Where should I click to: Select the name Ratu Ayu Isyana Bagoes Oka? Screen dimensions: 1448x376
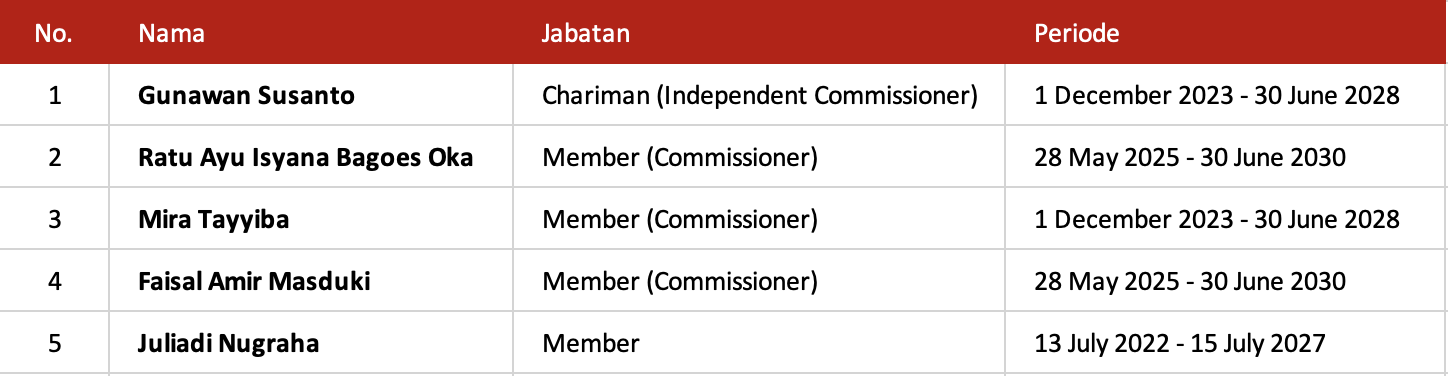pyautogui.click(x=305, y=158)
